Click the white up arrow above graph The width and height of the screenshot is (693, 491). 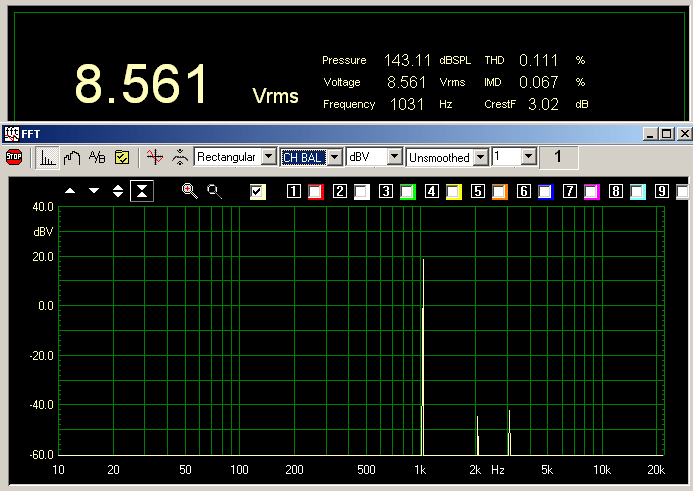(x=70, y=191)
